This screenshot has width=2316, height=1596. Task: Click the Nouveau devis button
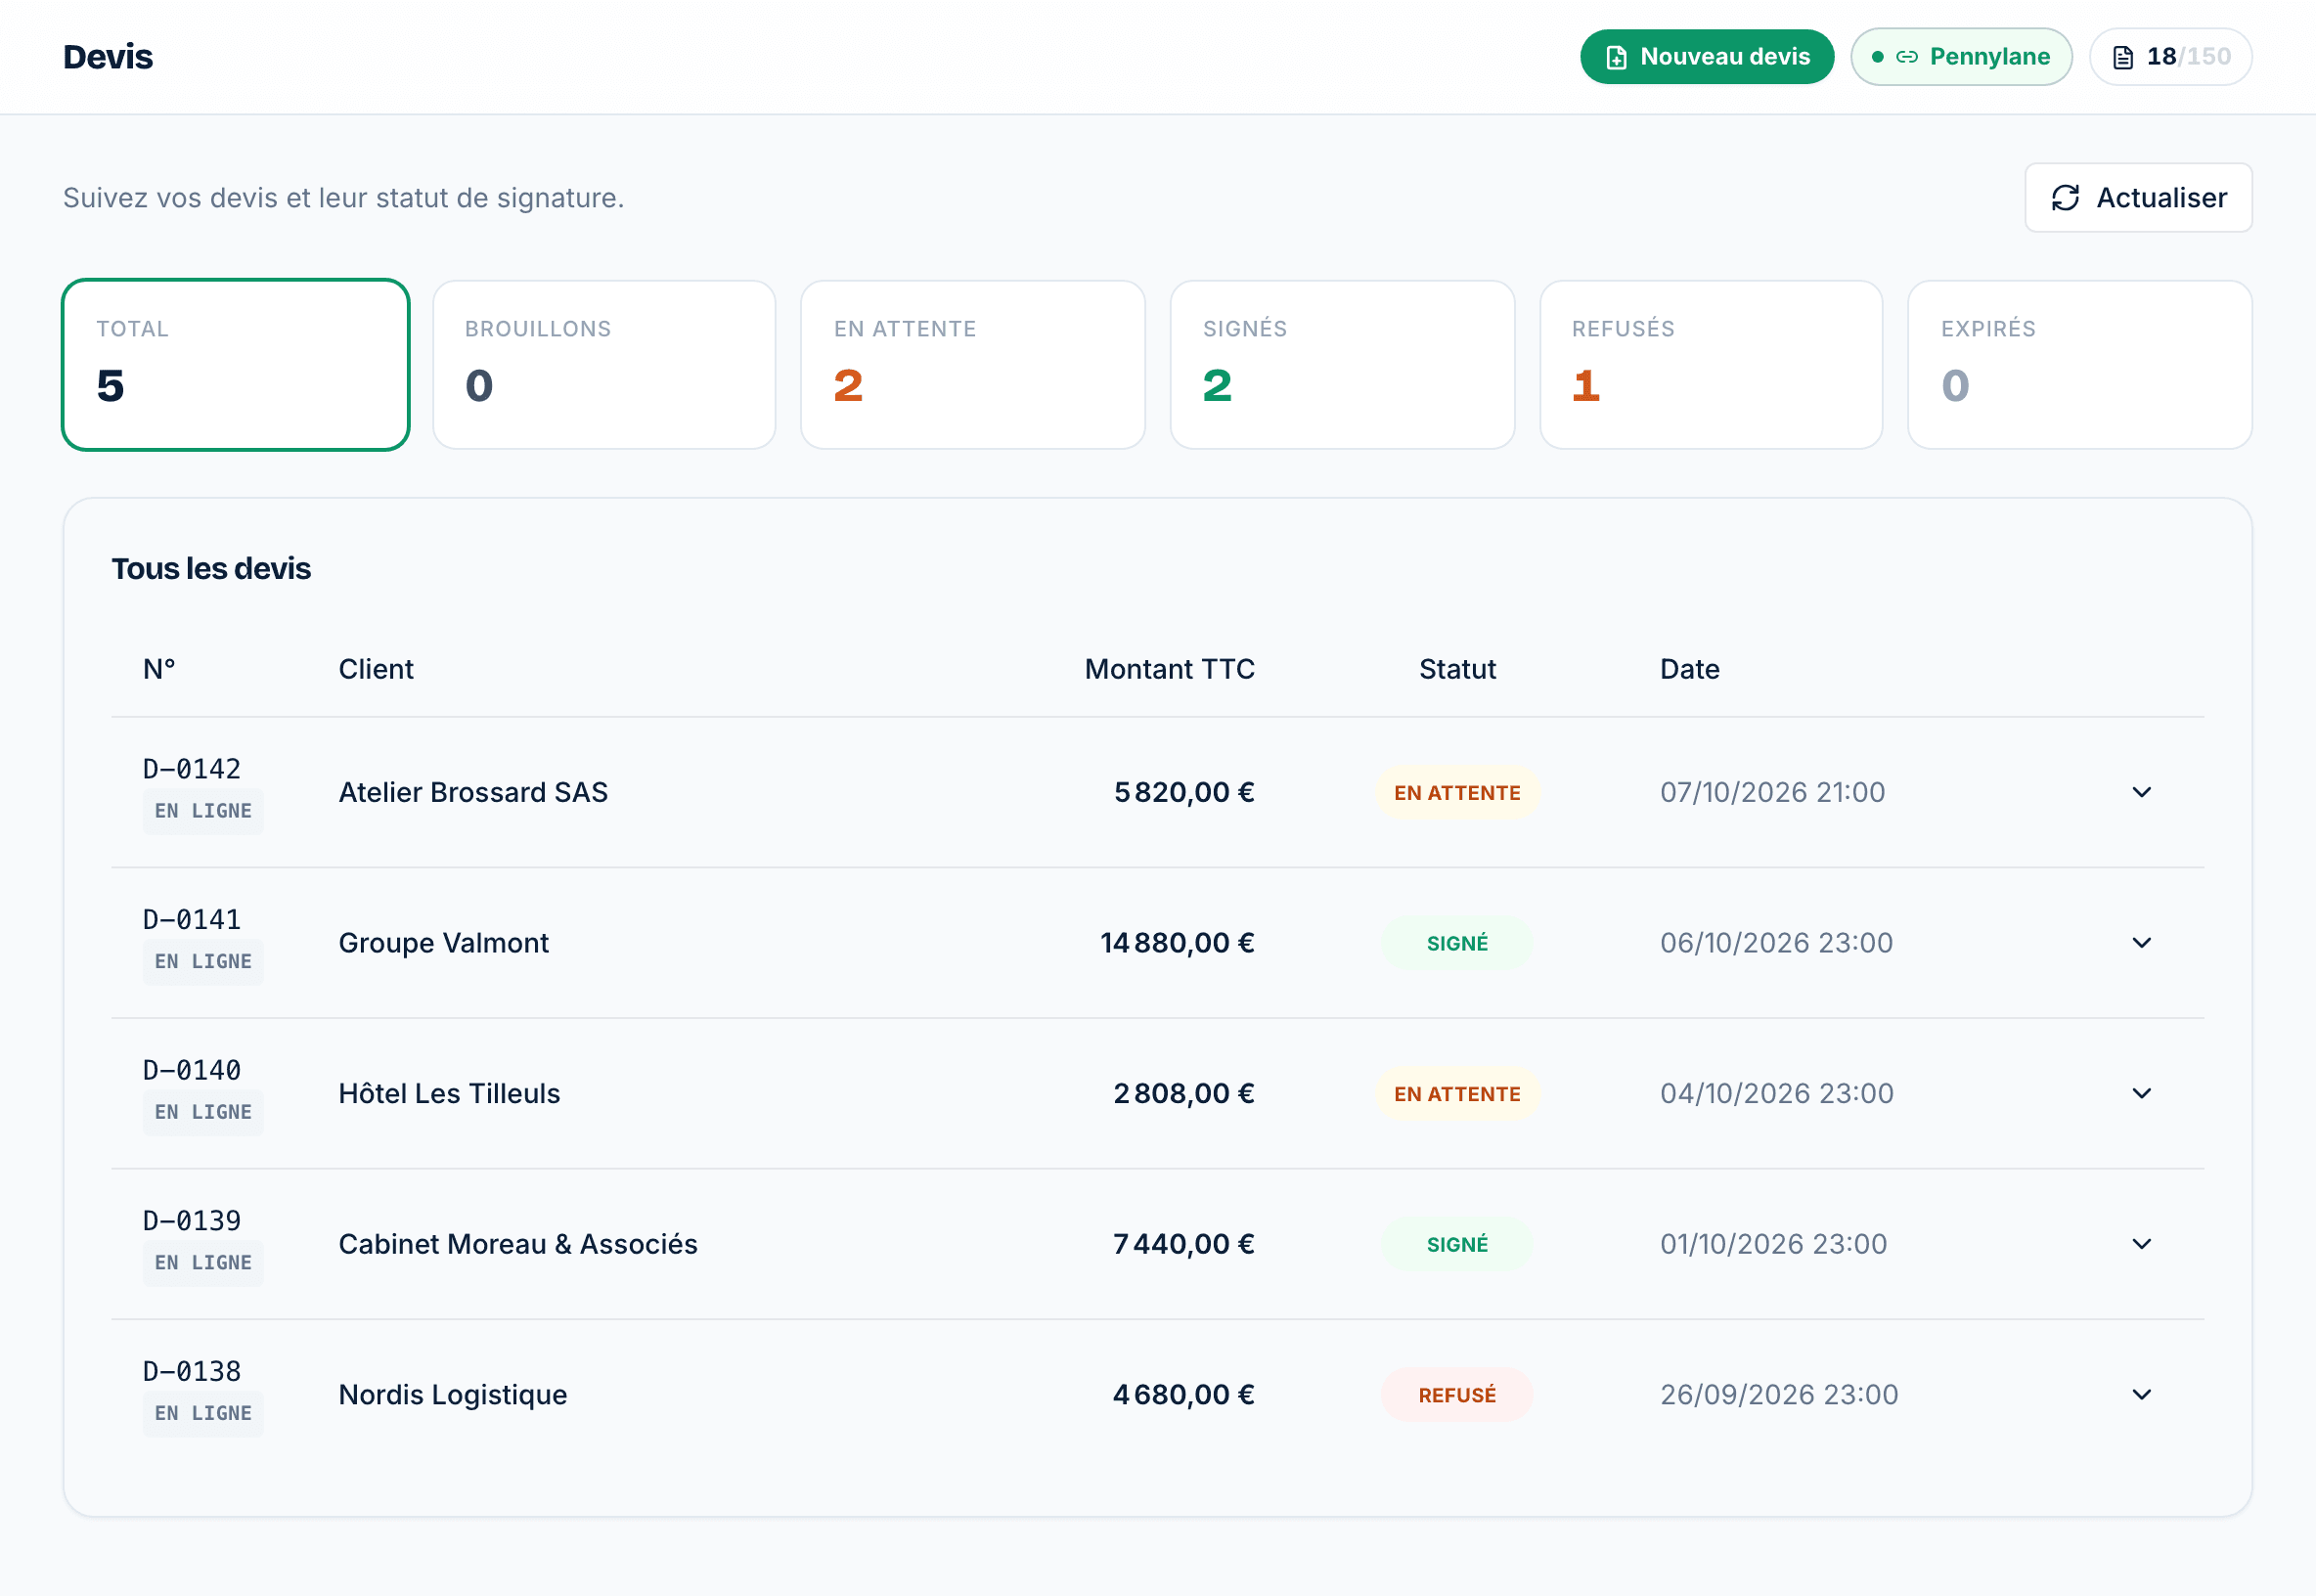click(x=1707, y=57)
